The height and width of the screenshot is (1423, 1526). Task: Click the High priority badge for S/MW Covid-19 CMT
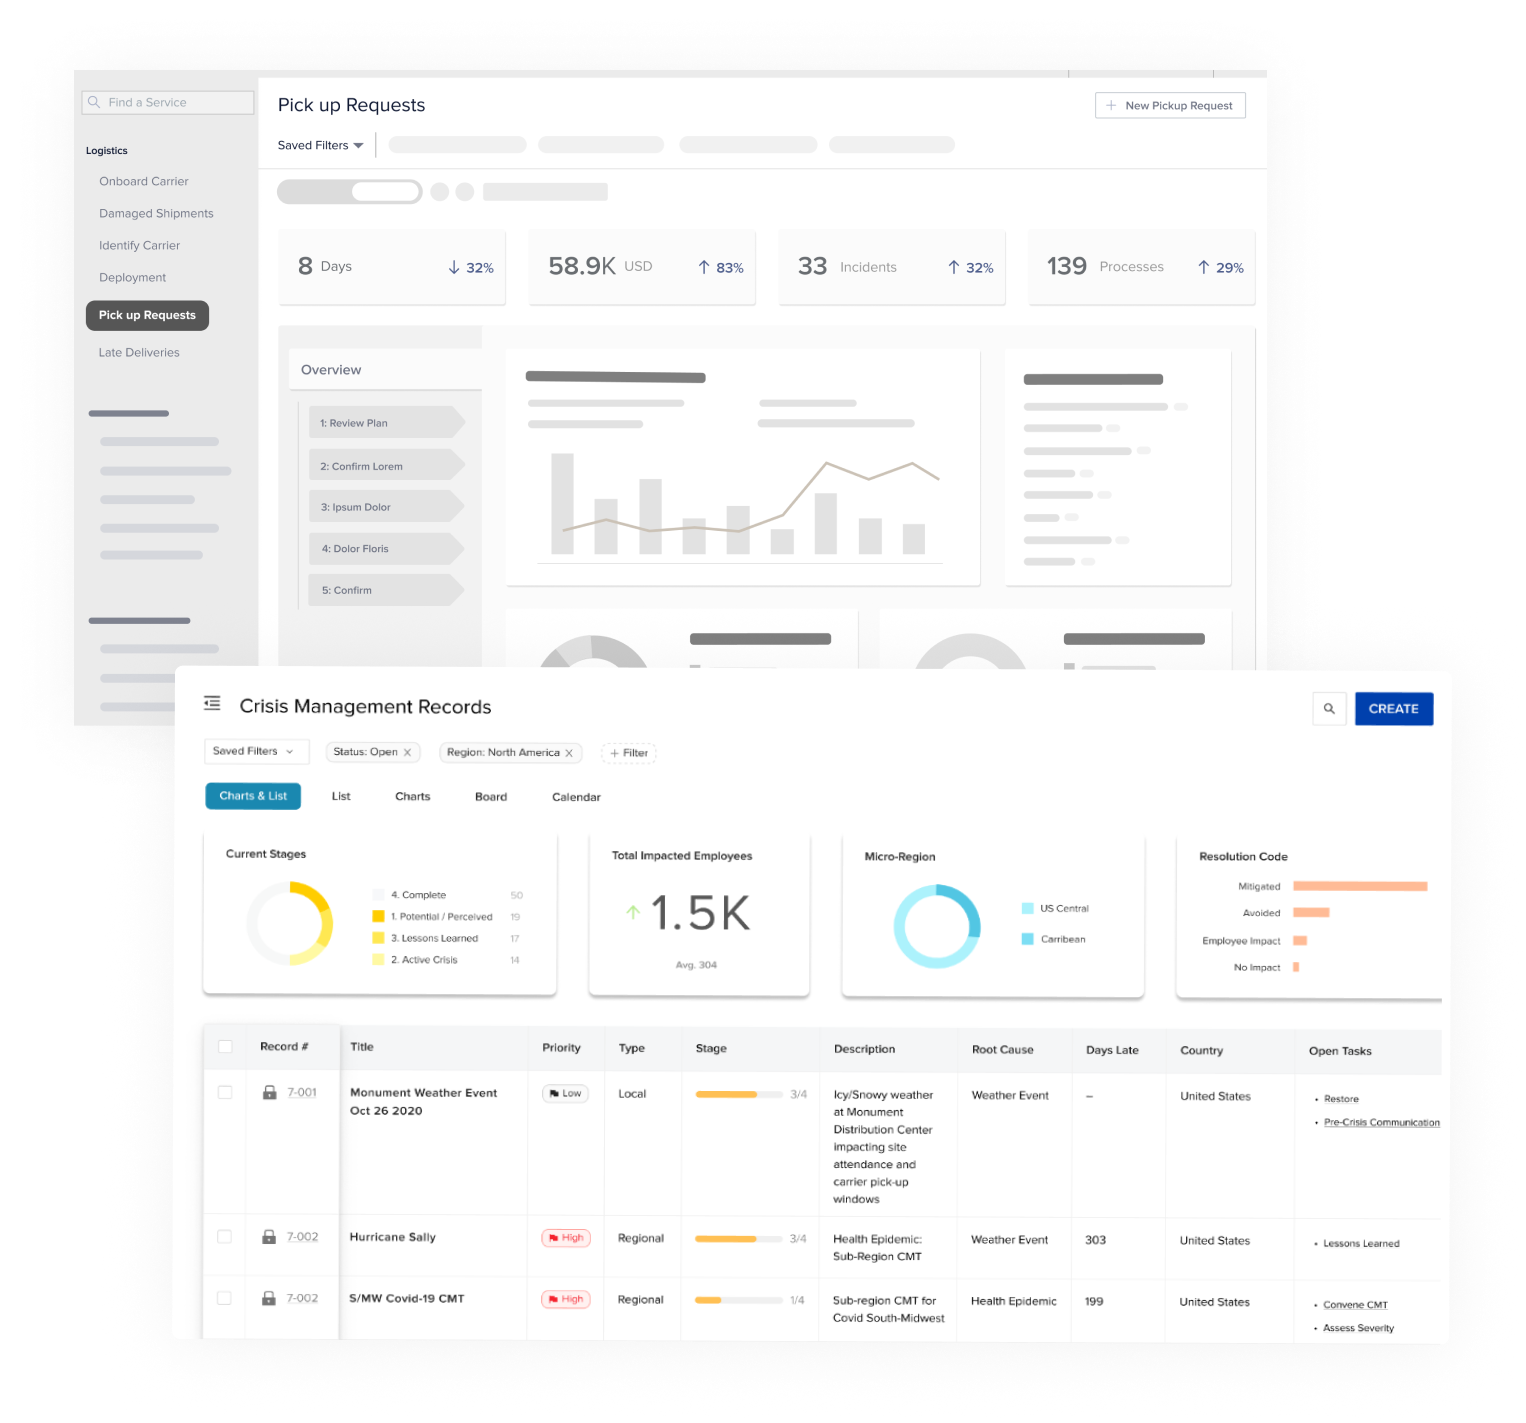566,1299
